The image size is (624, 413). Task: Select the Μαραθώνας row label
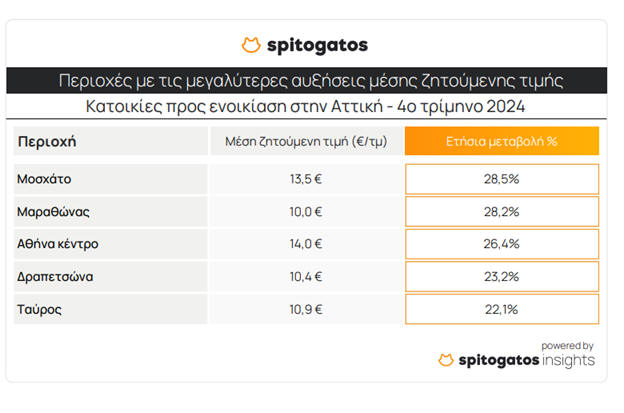(52, 211)
